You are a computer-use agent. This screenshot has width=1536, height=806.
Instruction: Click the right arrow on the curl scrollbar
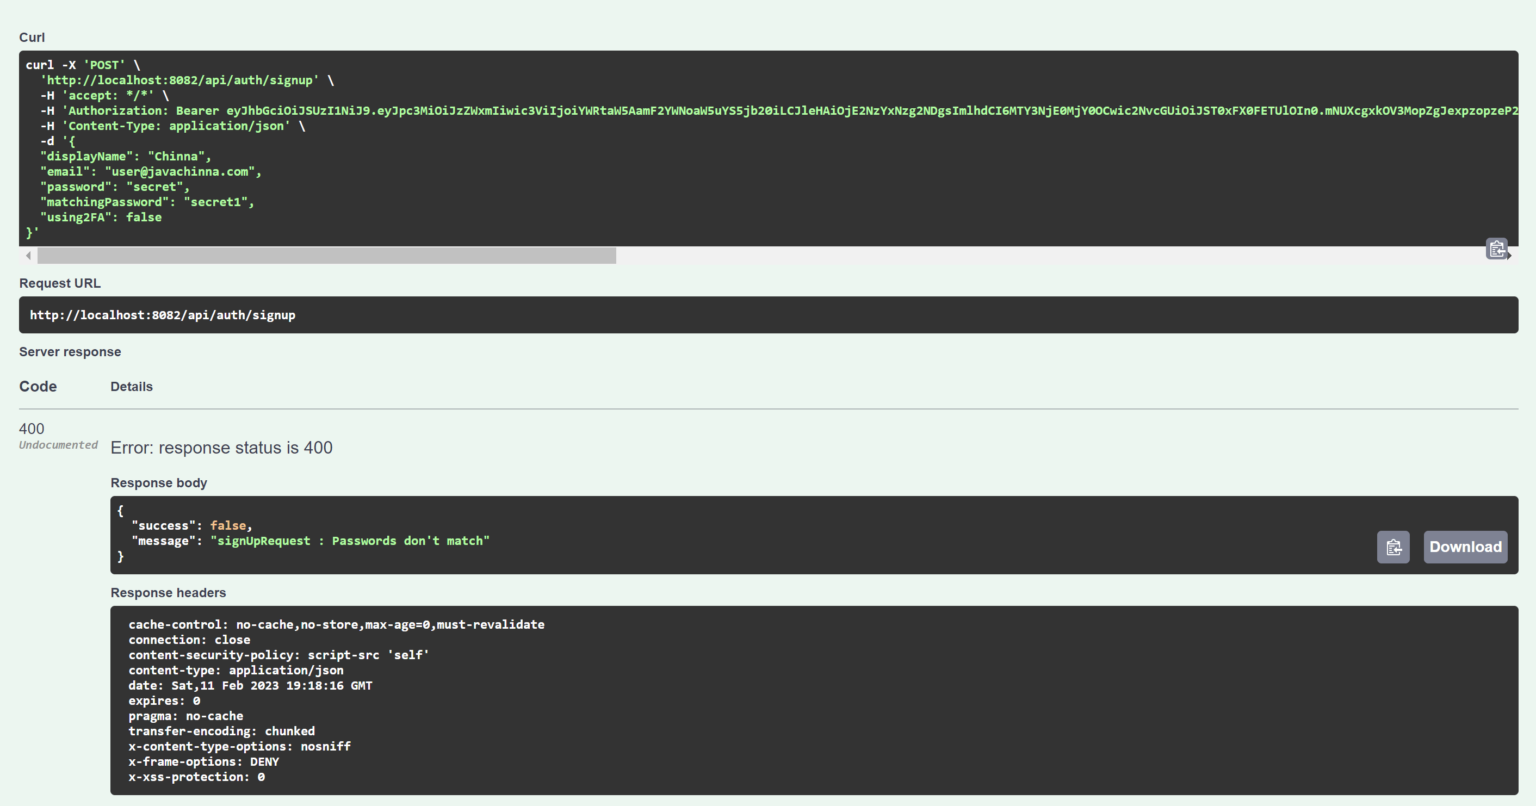(x=1511, y=255)
